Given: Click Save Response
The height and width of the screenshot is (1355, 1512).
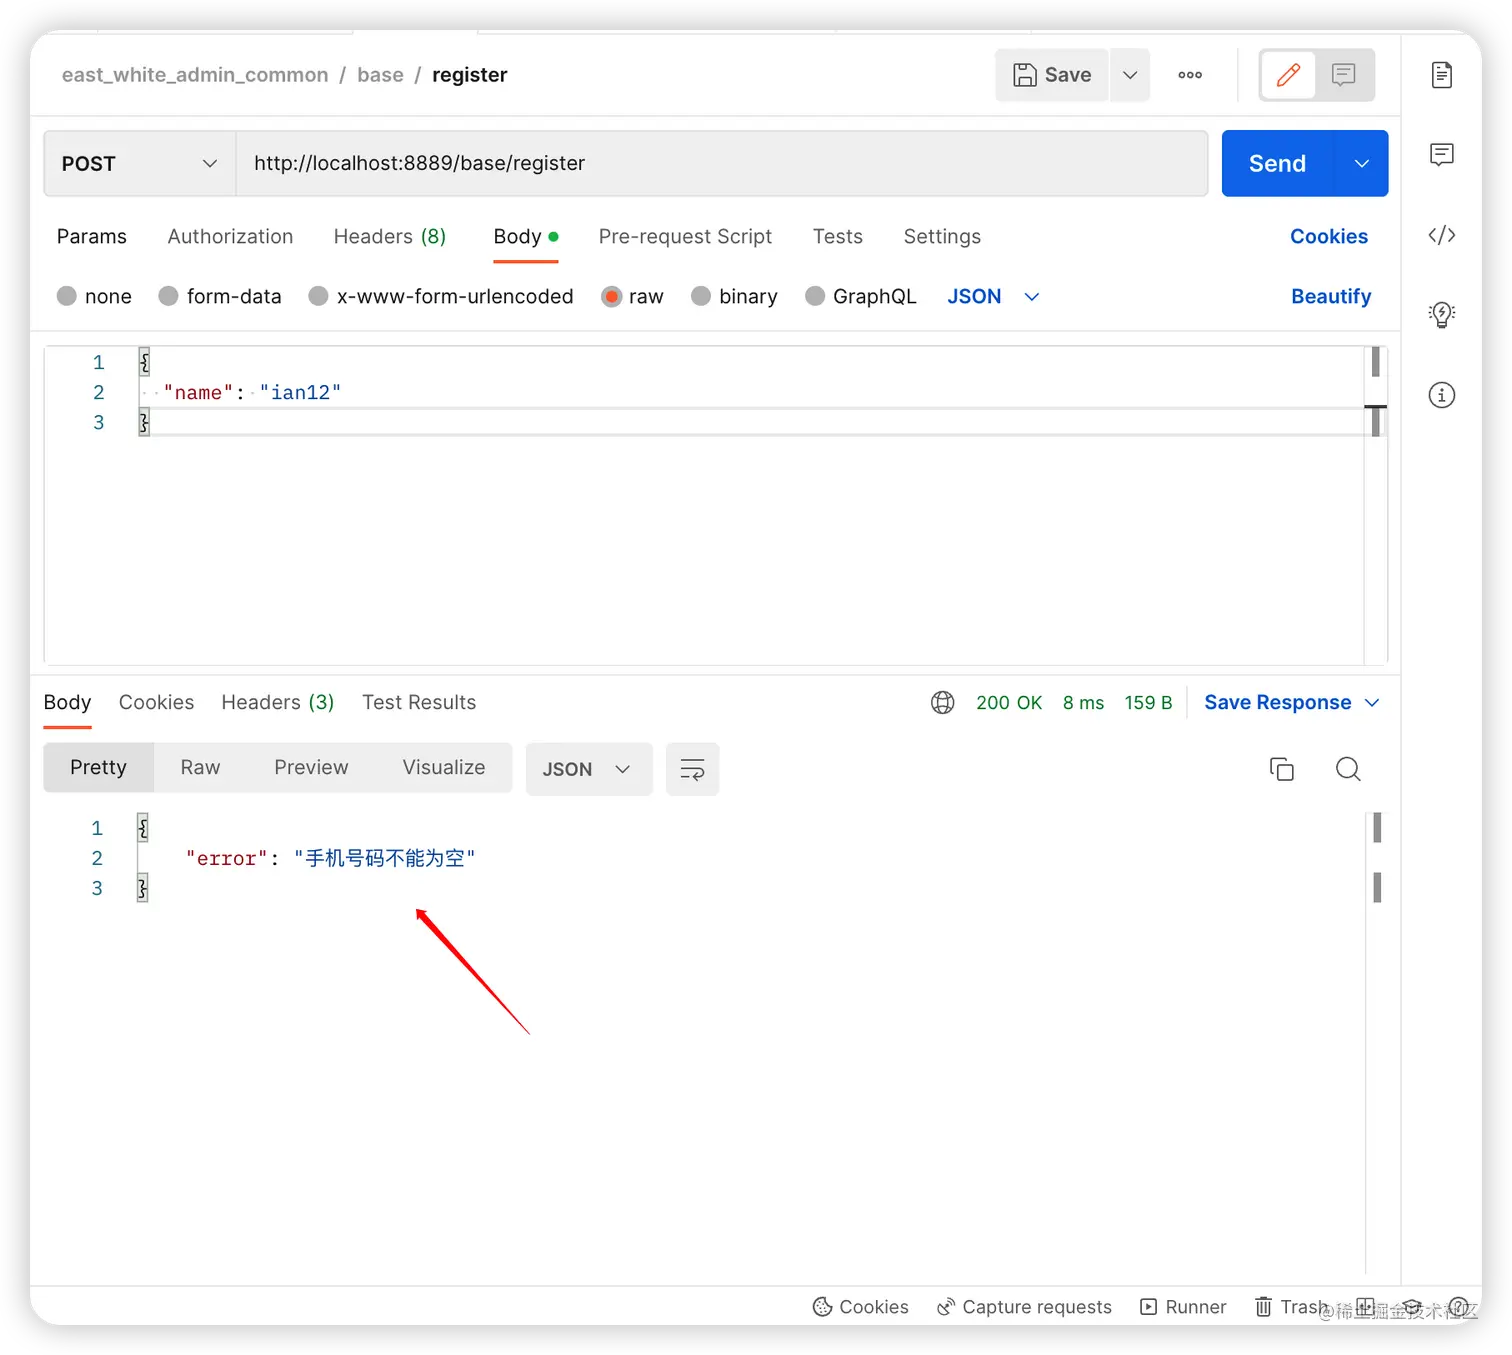Looking at the screenshot, I should 1277,703.
